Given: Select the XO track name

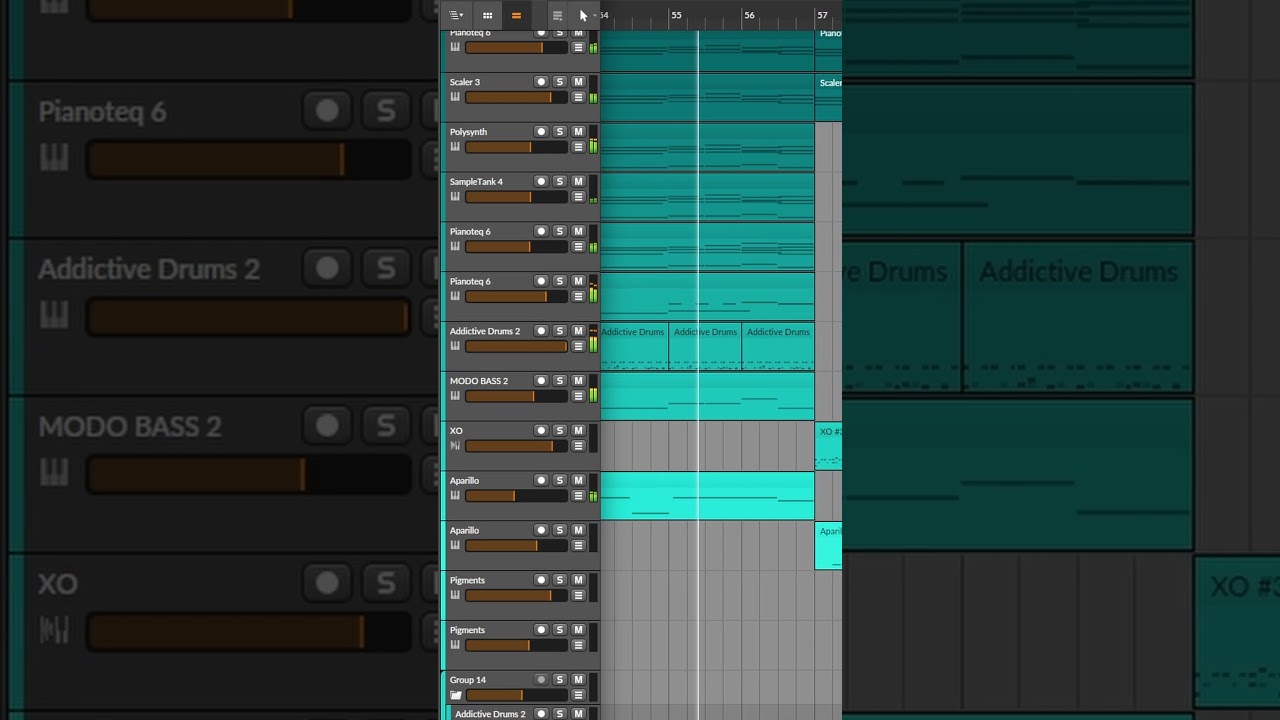Looking at the screenshot, I should pyautogui.click(x=456, y=431).
